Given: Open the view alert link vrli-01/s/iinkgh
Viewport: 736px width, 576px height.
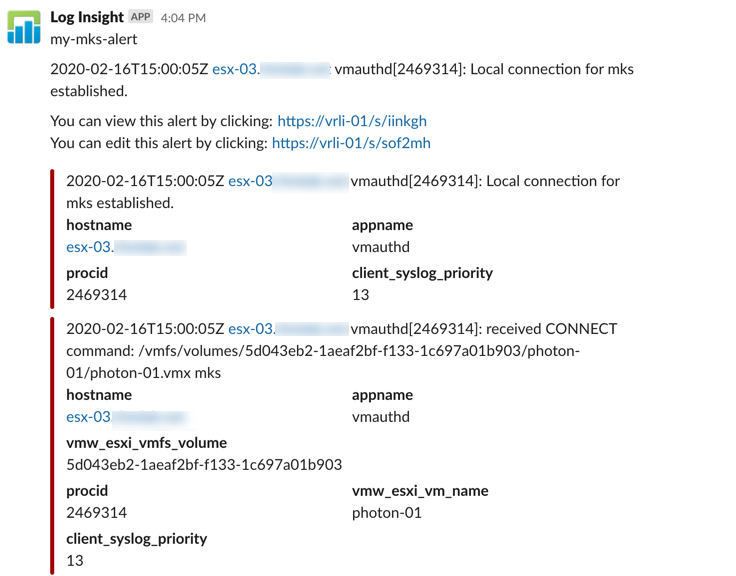Looking at the screenshot, I should 352,121.
